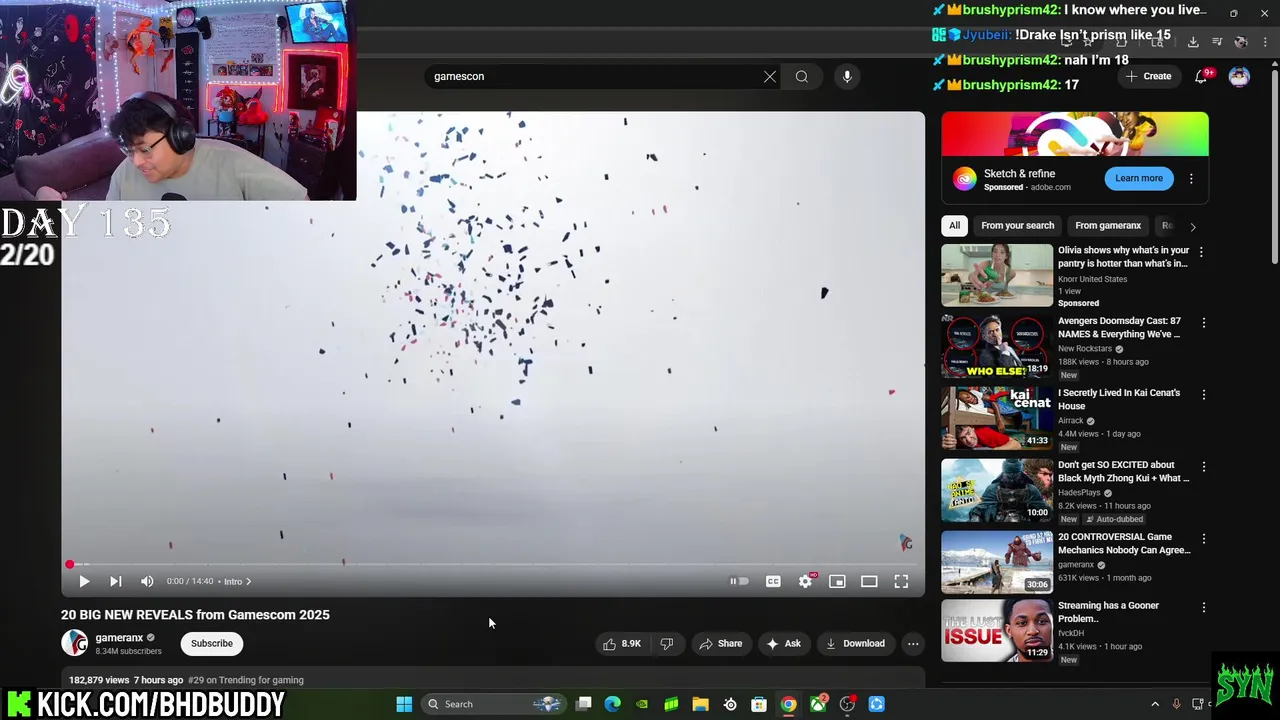This screenshot has height=720, width=1280.
Task: Click Learn more on Adobe ad
Action: pos(1139,178)
